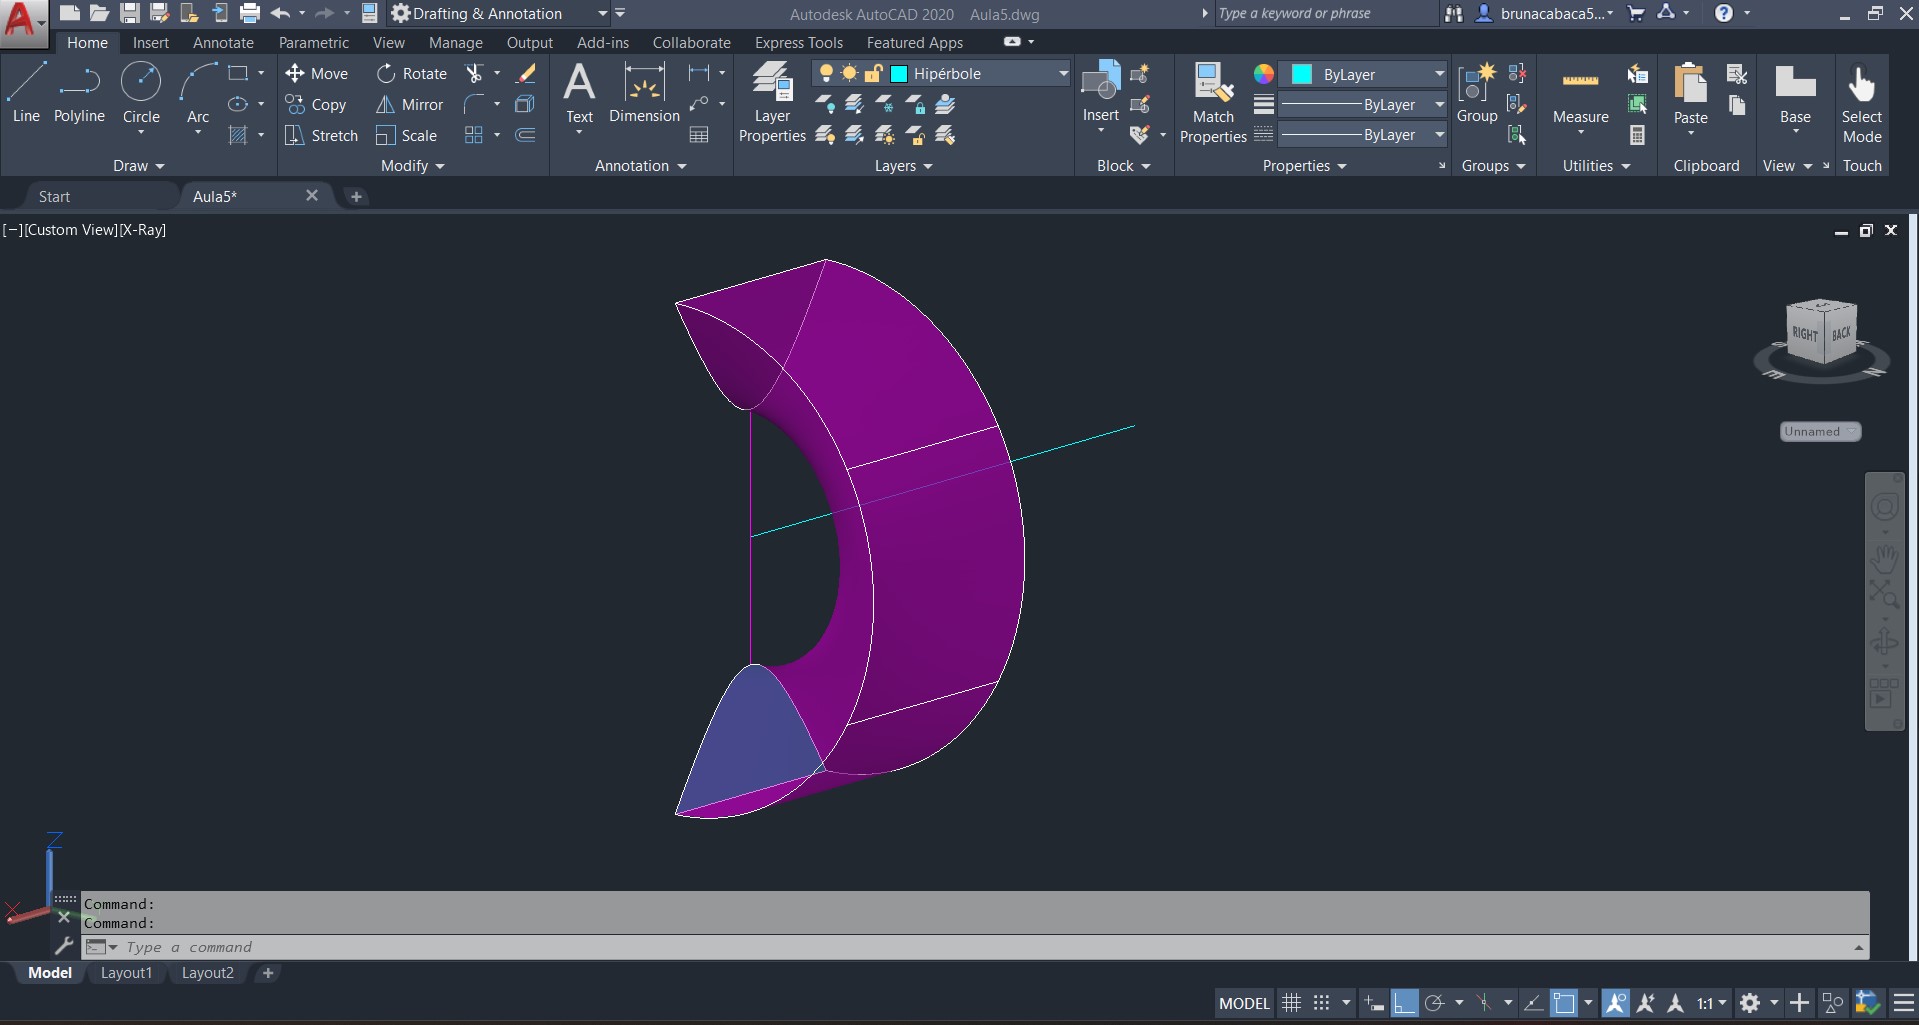Open Layer Properties manager
This screenshot has height=1025, width=1919.
click(x=772, y=102)
